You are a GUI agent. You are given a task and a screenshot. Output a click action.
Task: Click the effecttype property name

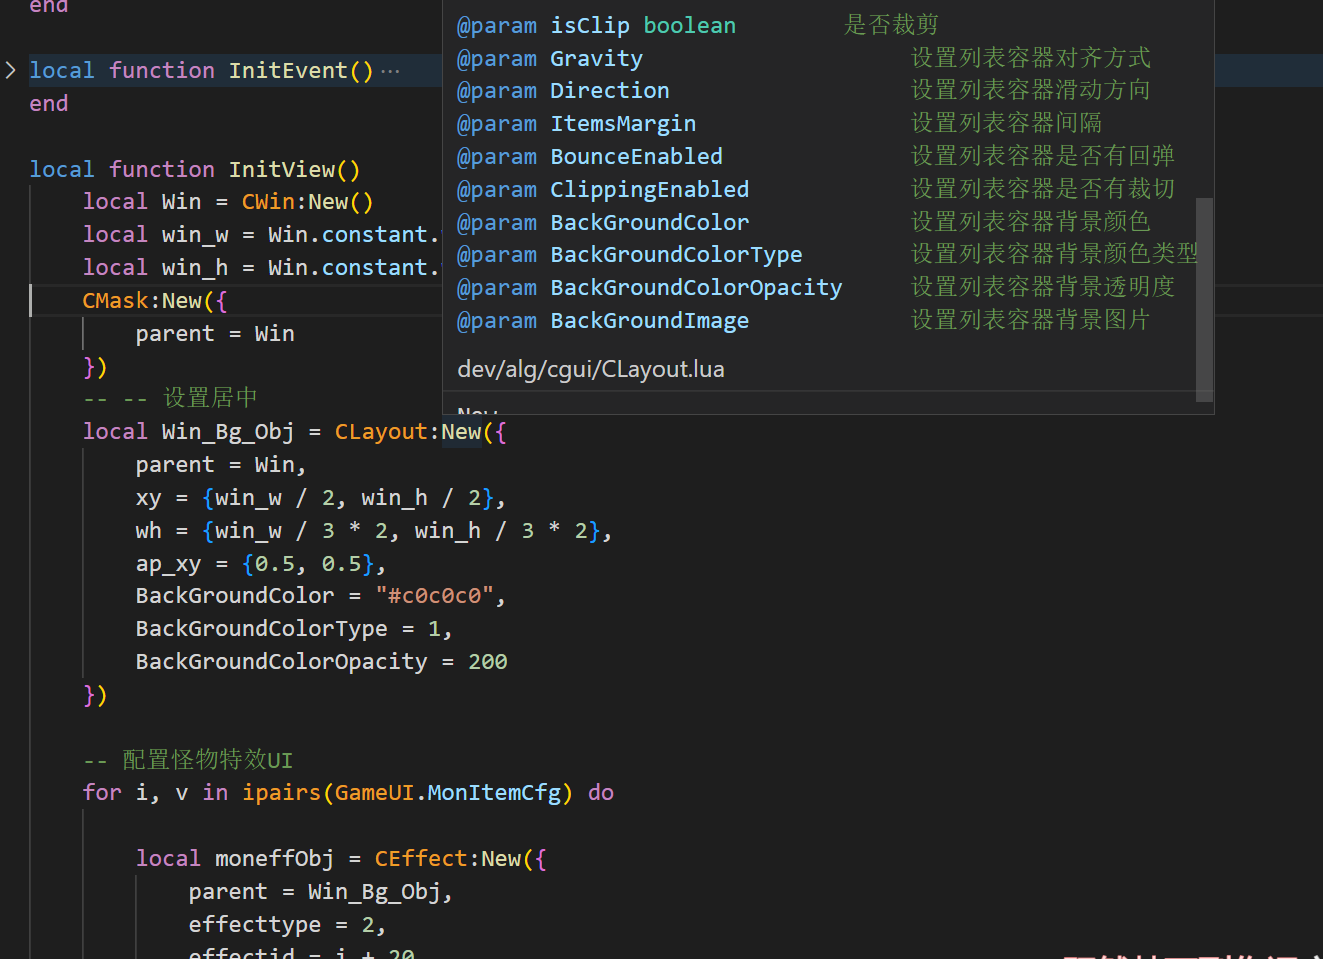click(255, 925)
